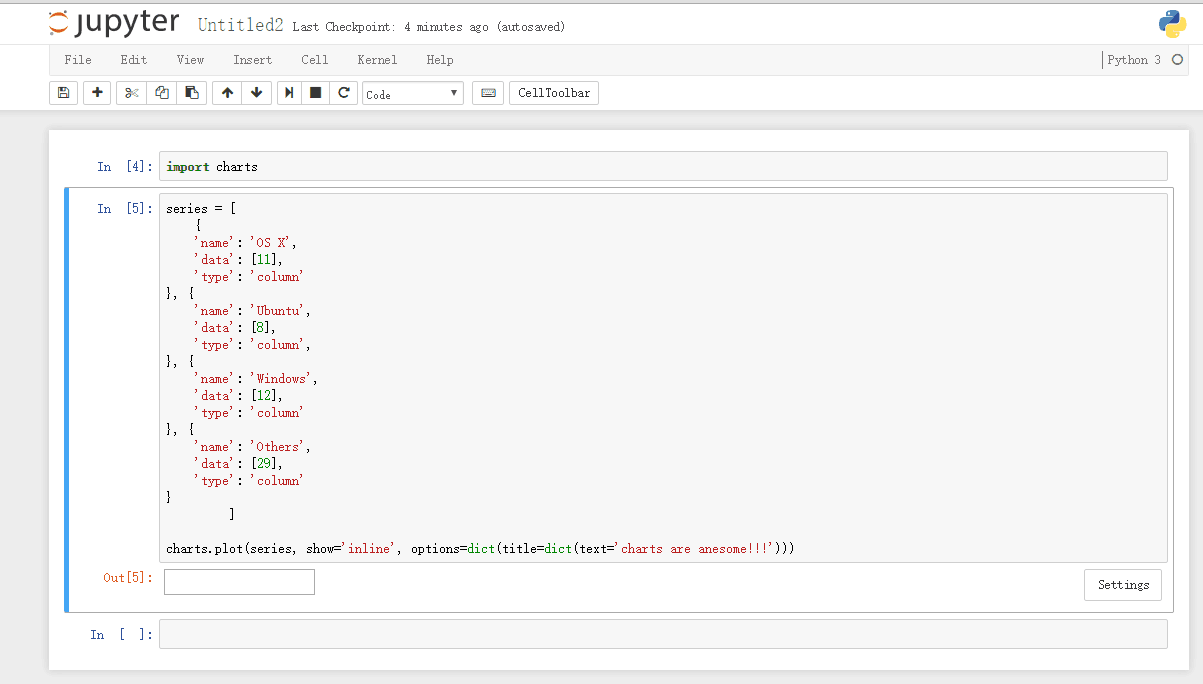Open the command palette keyboard icon
Viewport: 1203px width, 684px height.
click(488, 93)
